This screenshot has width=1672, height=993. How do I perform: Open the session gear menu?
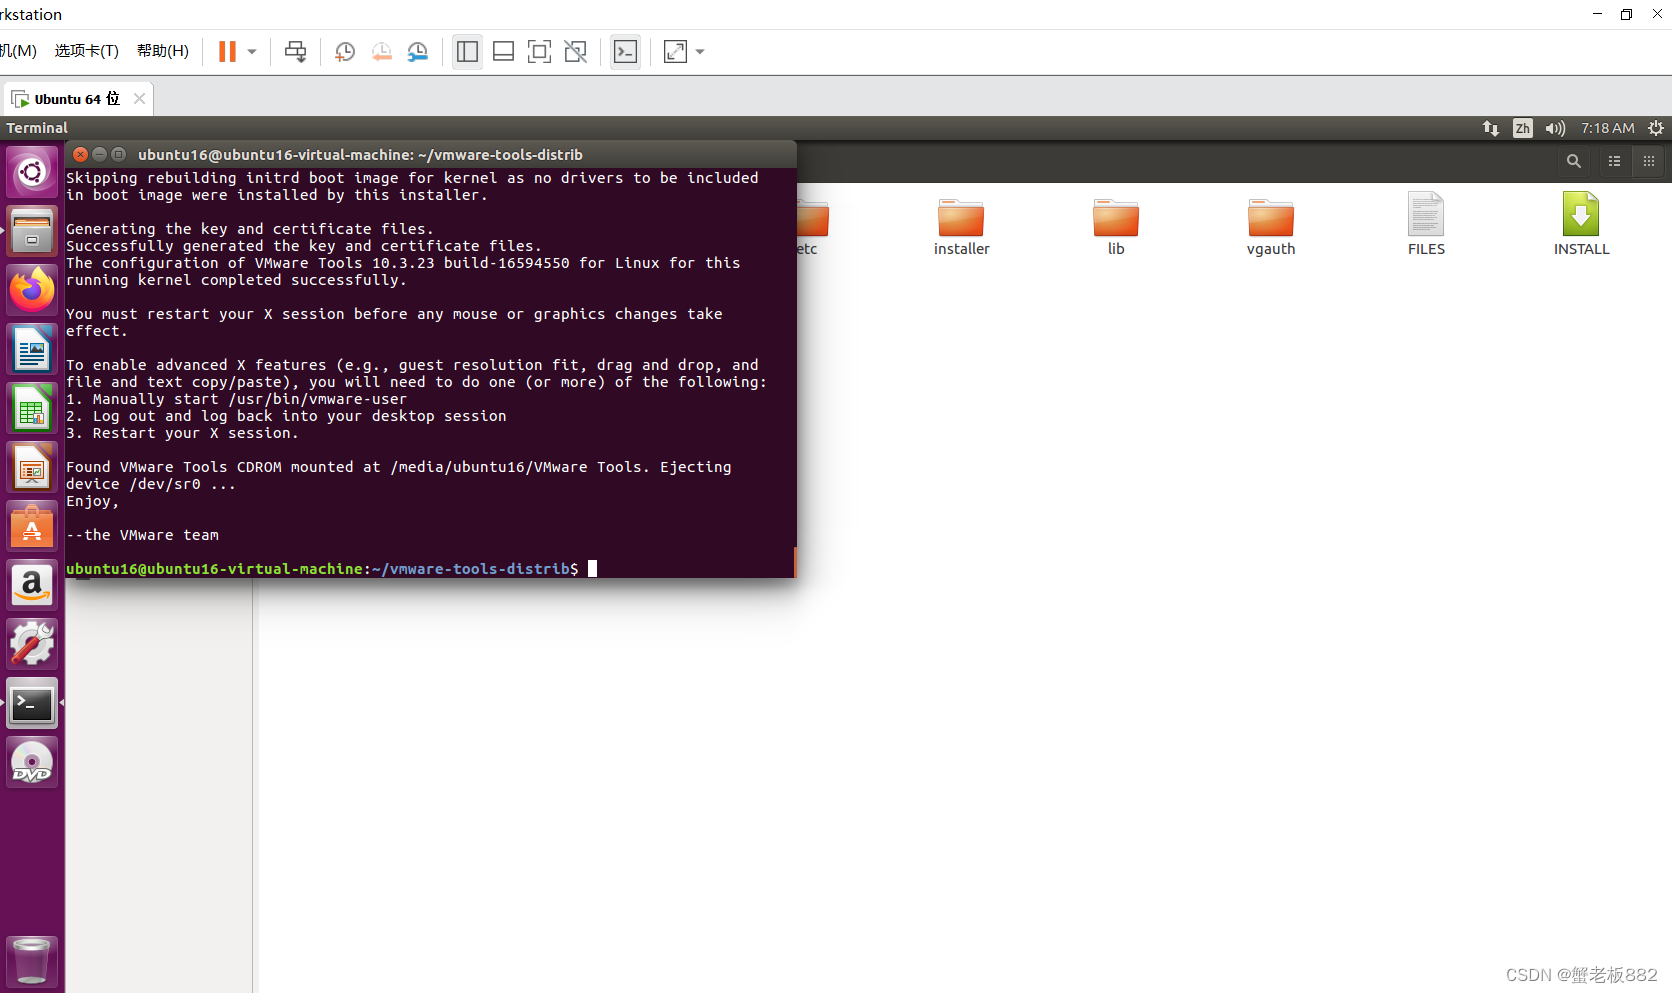pos(1656,128)
